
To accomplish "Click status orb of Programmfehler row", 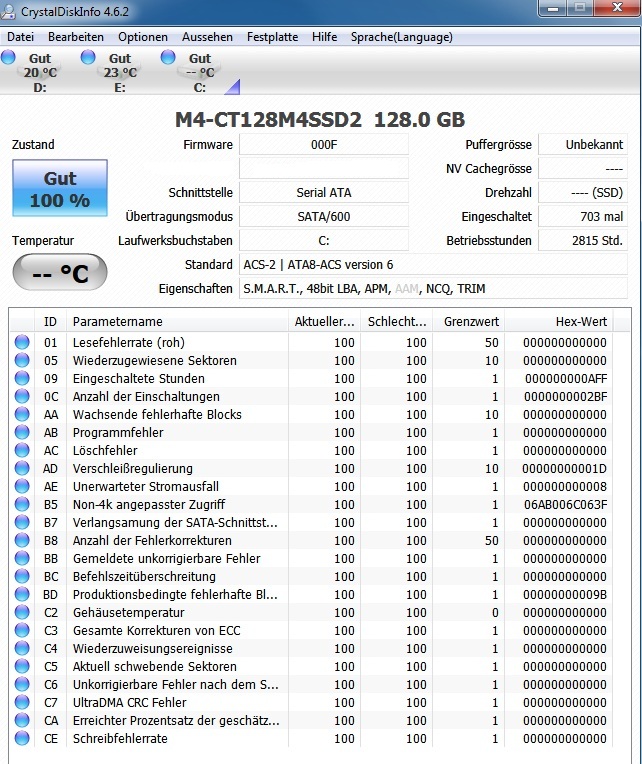I will (x=22, y=432).
